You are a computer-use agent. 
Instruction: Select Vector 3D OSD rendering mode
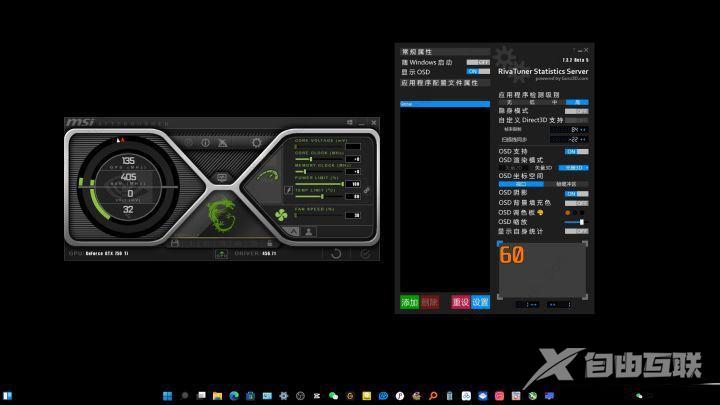pos(543,168)
